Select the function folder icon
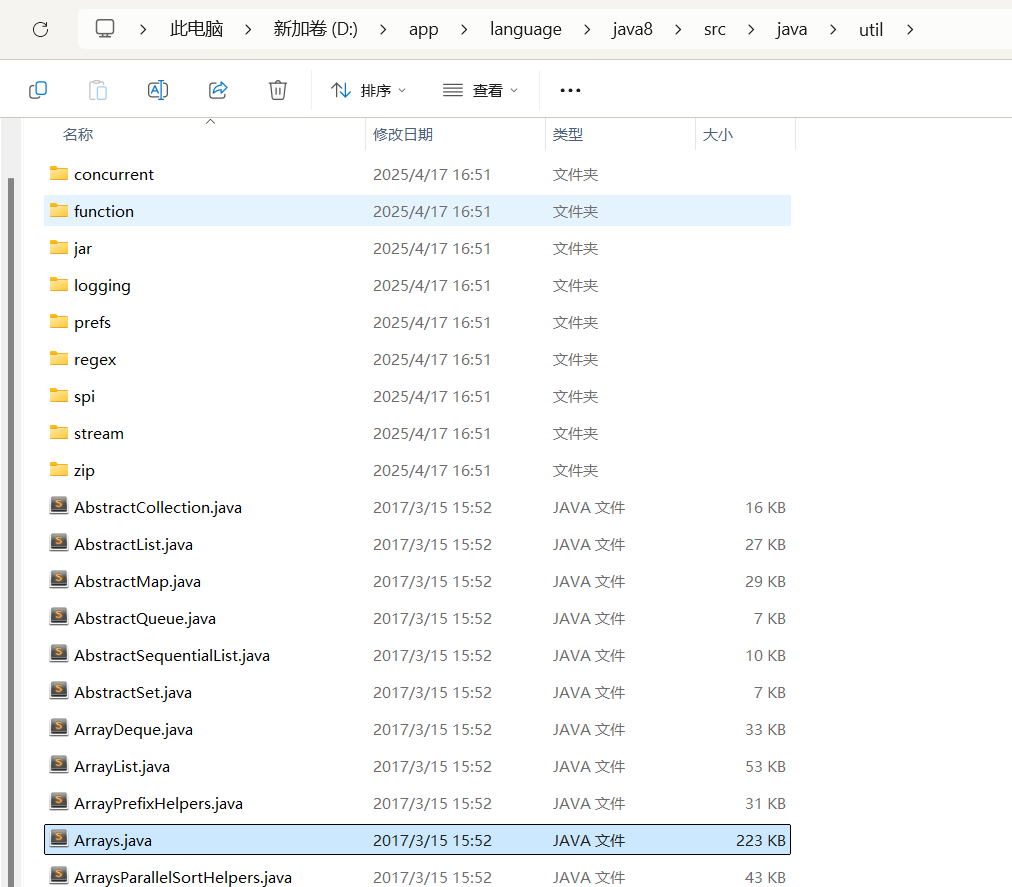 pyautogui.click(x=59, y=210)
